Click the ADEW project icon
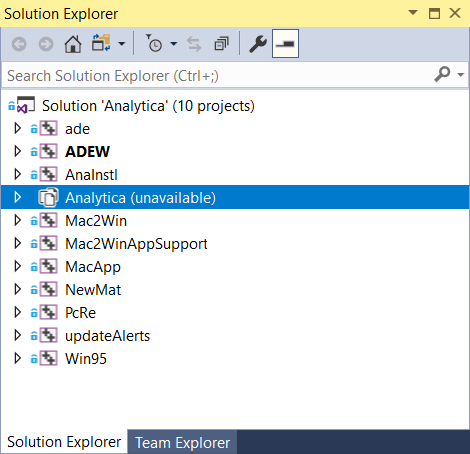This screenshot has width=470, height=454. [49, 151]
